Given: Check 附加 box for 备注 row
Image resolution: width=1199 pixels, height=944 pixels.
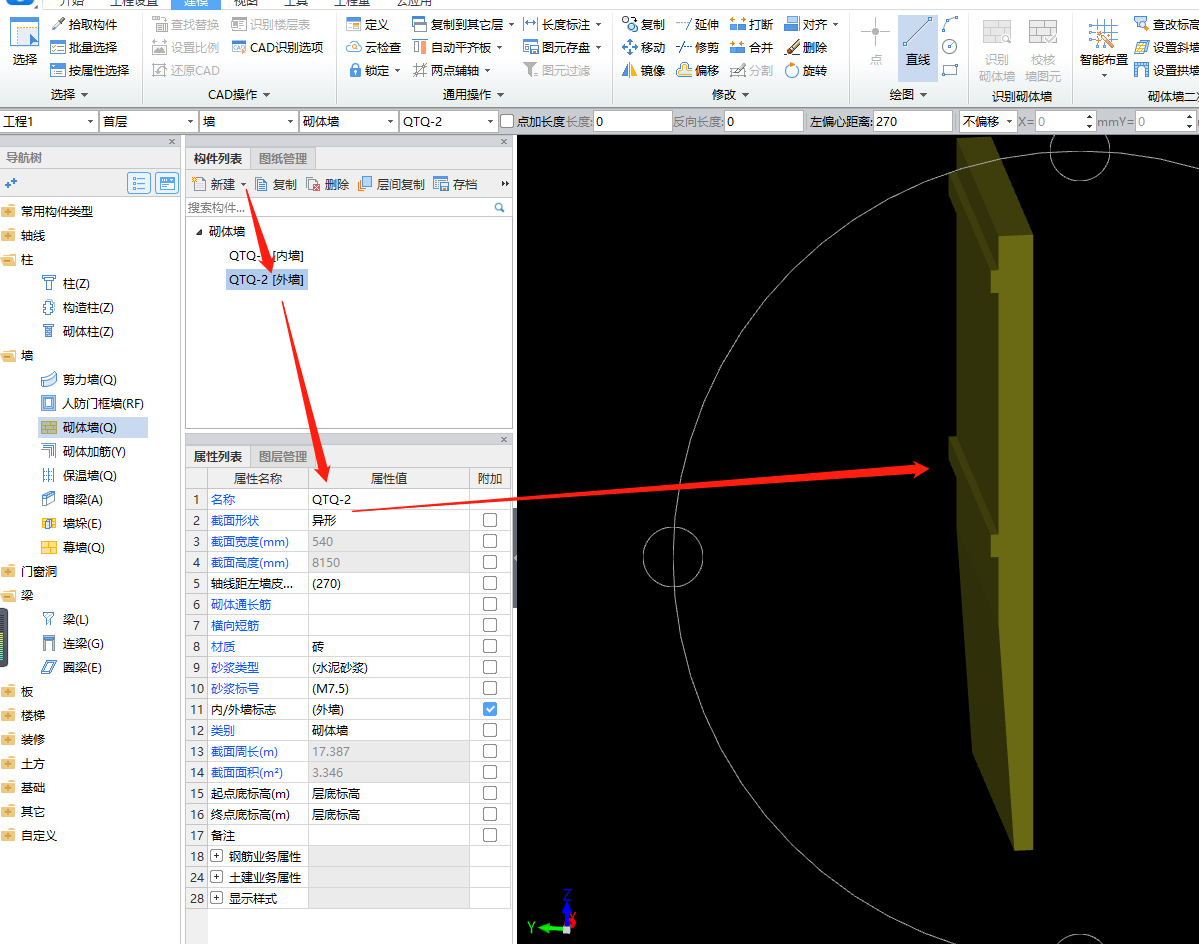Looking at the screenshot, I should pos(490,835).
